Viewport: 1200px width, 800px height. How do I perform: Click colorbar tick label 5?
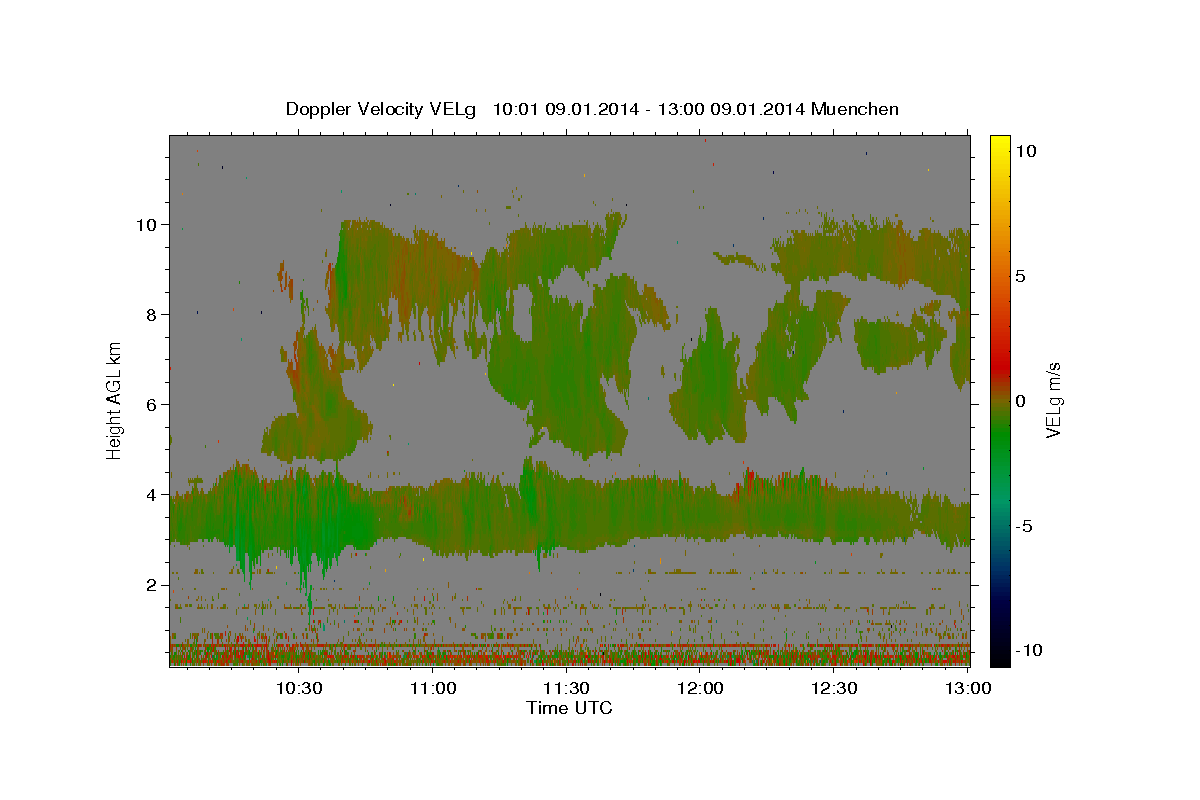1021,276
